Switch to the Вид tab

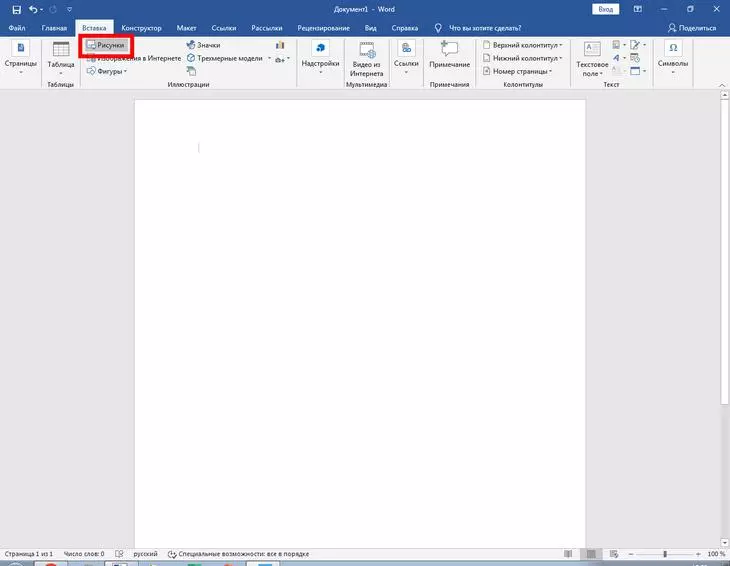[371, 28]
